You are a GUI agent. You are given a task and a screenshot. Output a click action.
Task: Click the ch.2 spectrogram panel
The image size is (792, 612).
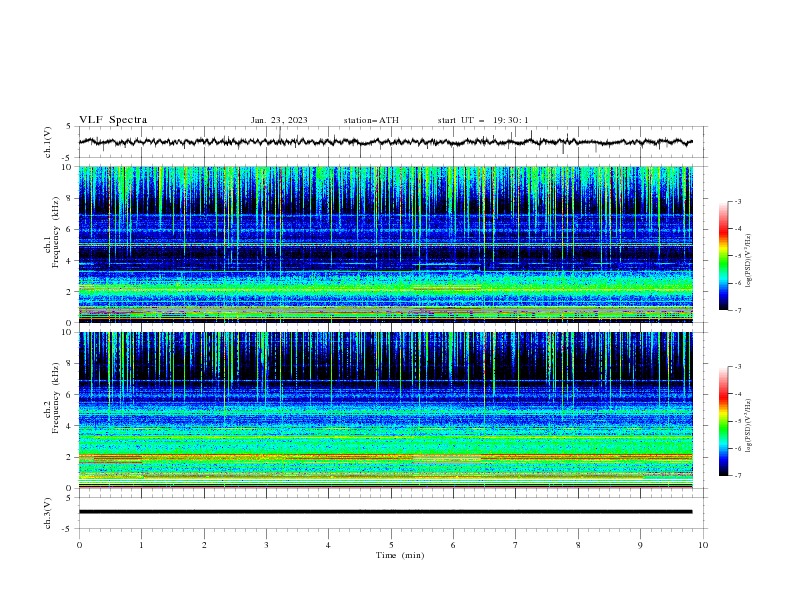(x=385, y=410)
